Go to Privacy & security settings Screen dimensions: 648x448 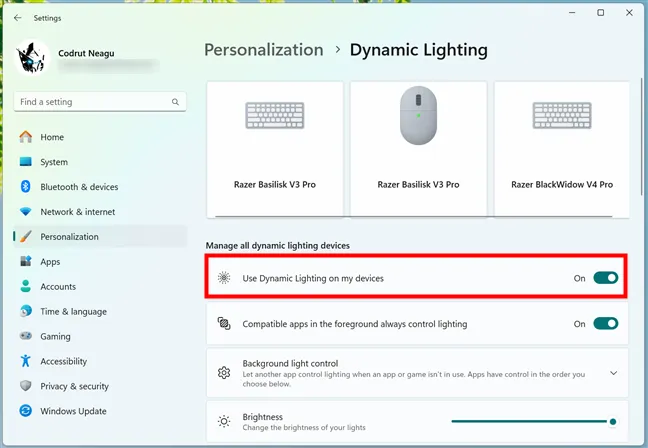tap(74, 386)
